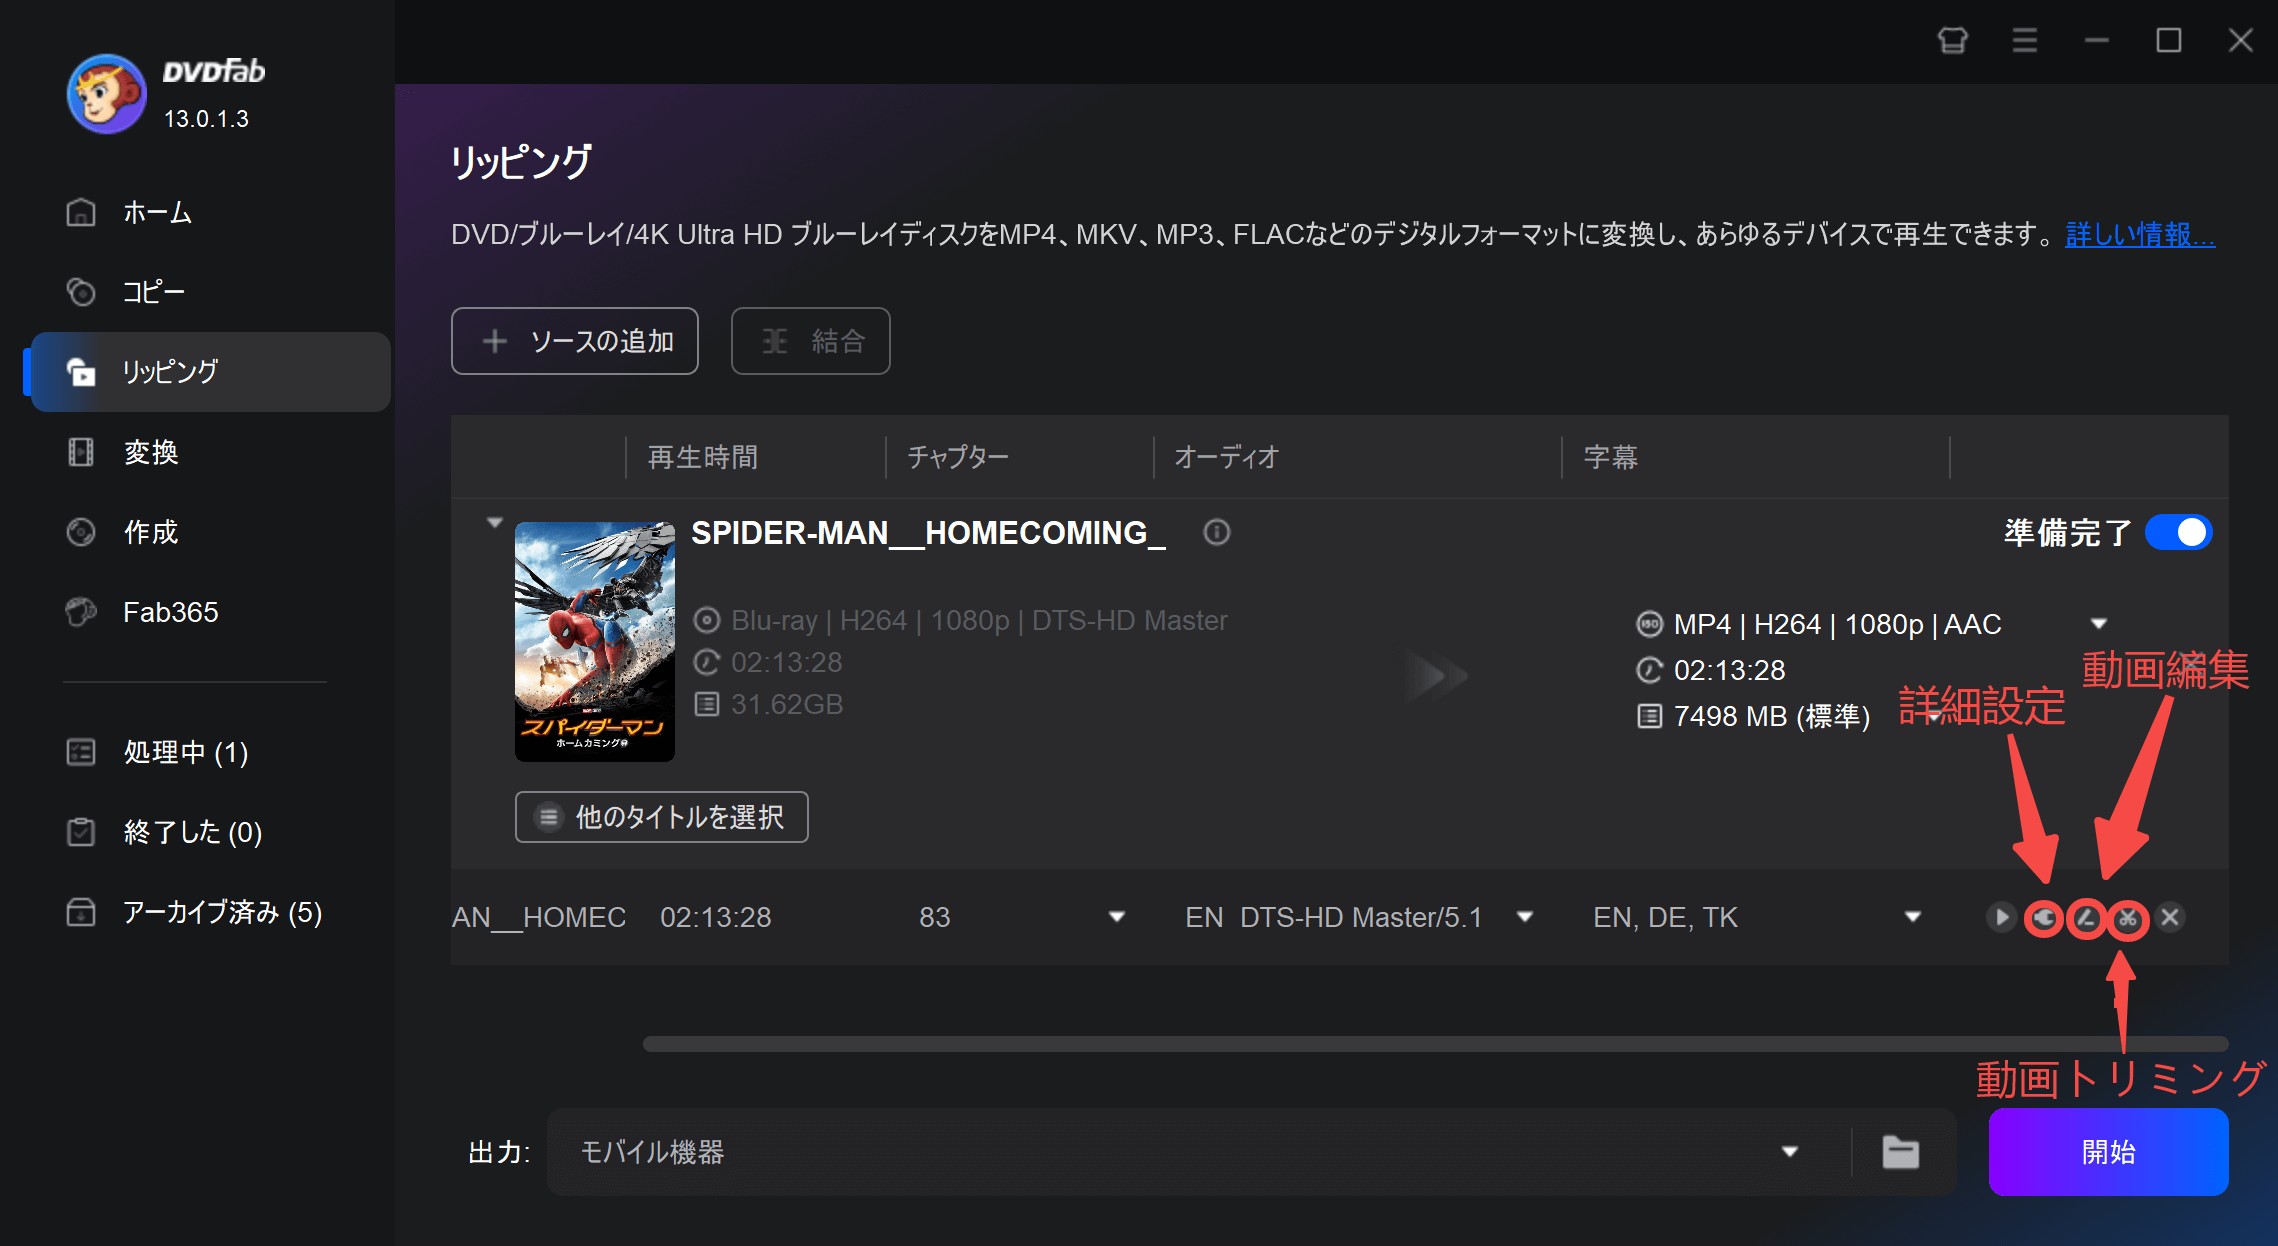Click the 02:13:28 row duration cell
Screen dimensions: 2278x1246
(716, 917)
